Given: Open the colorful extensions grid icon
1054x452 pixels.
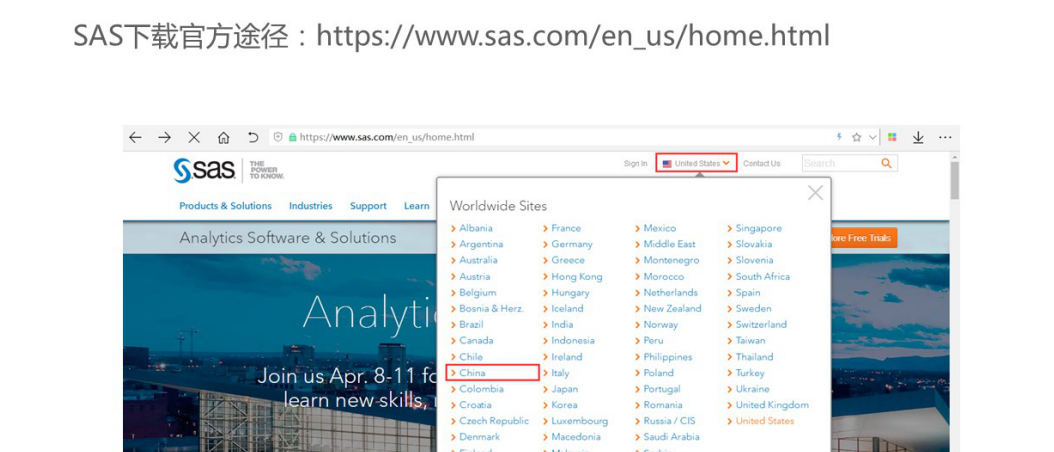Looking at the screenshot, I should 892,138.
